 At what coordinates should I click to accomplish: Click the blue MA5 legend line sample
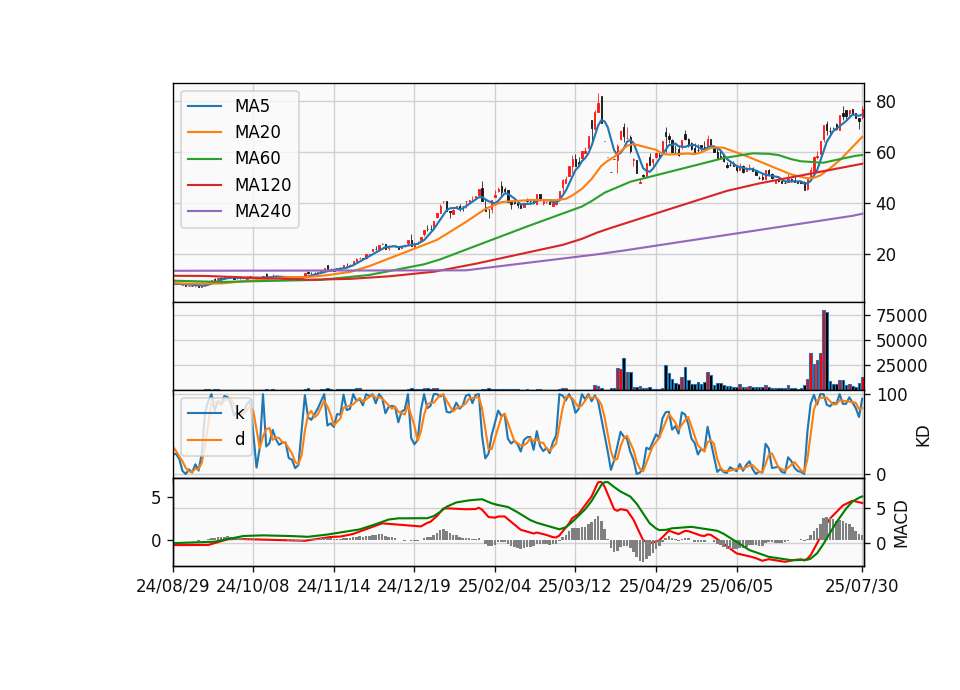point(205,106)
